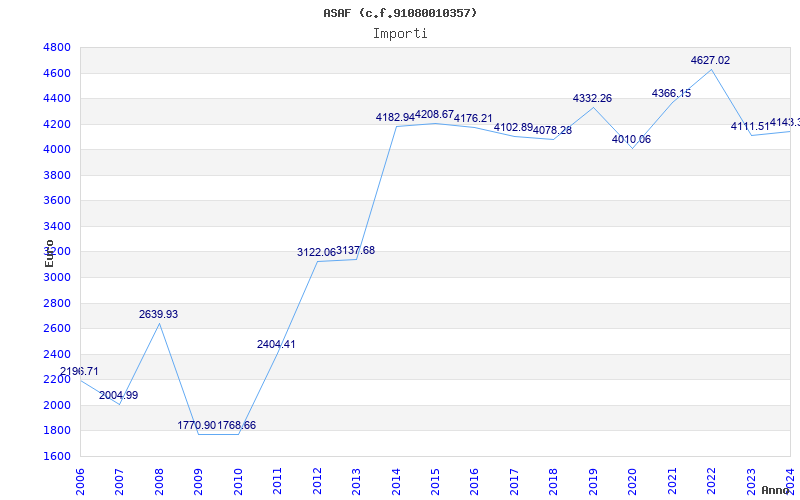Click x-axis year 2010
Screen dimensions: 800x500
(x=238, y=482)
